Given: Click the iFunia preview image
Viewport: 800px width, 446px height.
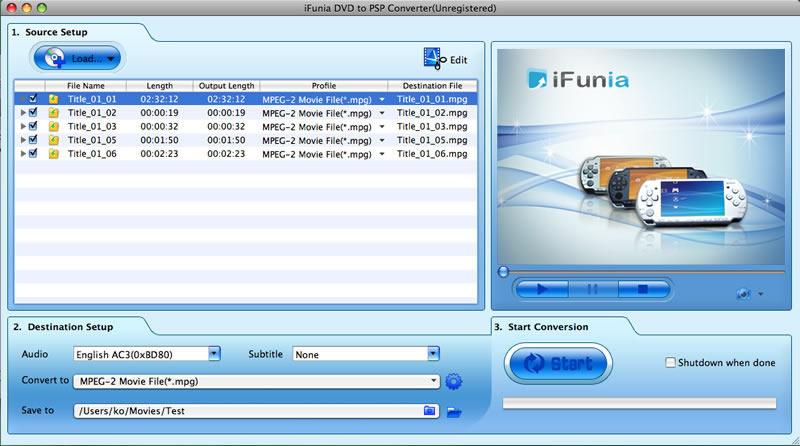Looking at the screenshot, I should 641,157.
